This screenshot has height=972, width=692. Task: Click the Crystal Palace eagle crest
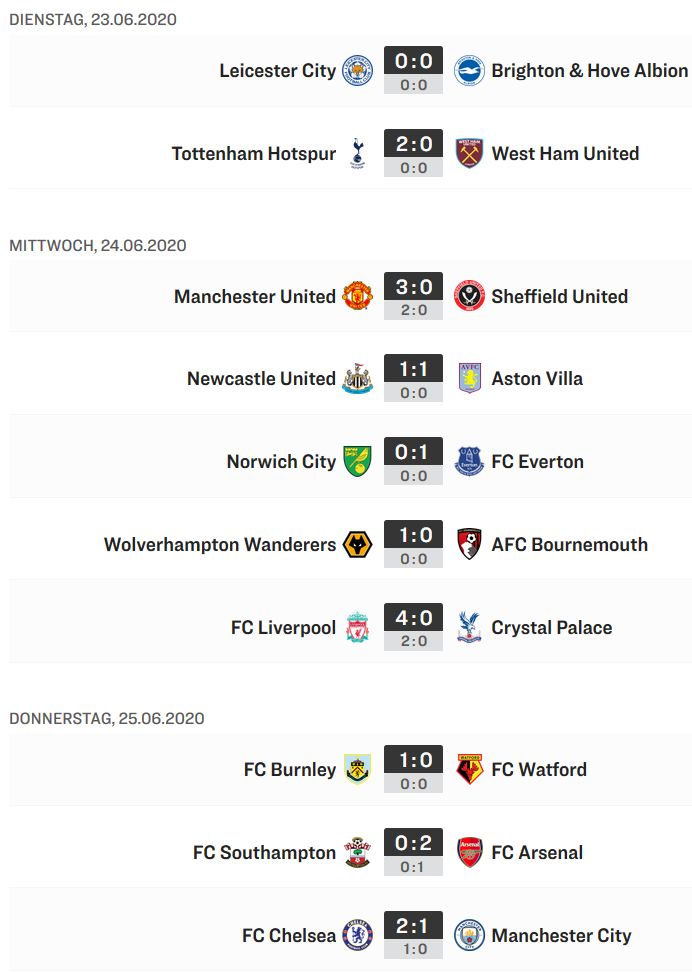[x=469, y=627]
